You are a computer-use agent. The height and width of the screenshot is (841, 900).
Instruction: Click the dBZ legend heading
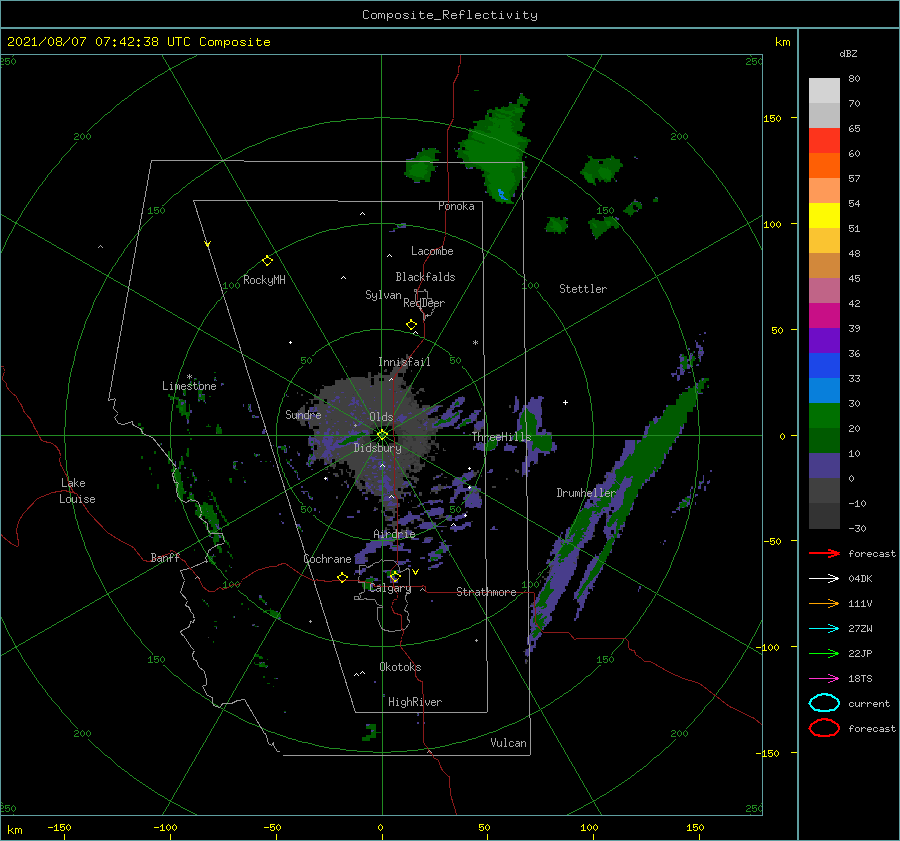848,53
